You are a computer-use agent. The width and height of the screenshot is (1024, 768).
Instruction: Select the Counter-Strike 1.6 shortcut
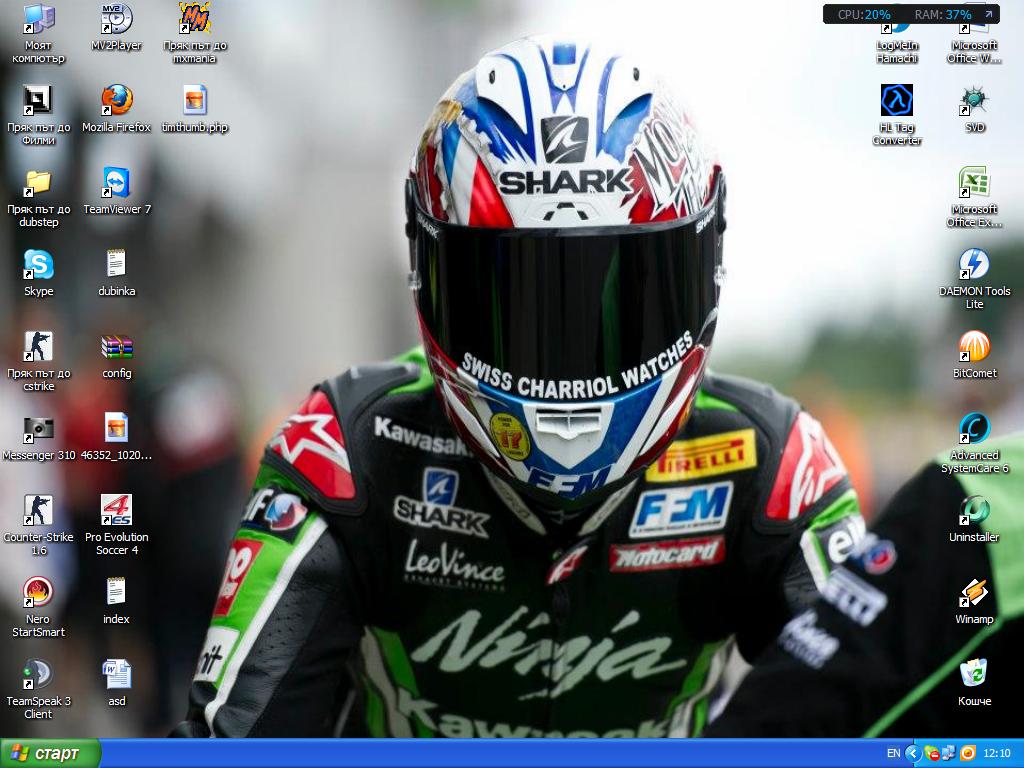[38, 511]
